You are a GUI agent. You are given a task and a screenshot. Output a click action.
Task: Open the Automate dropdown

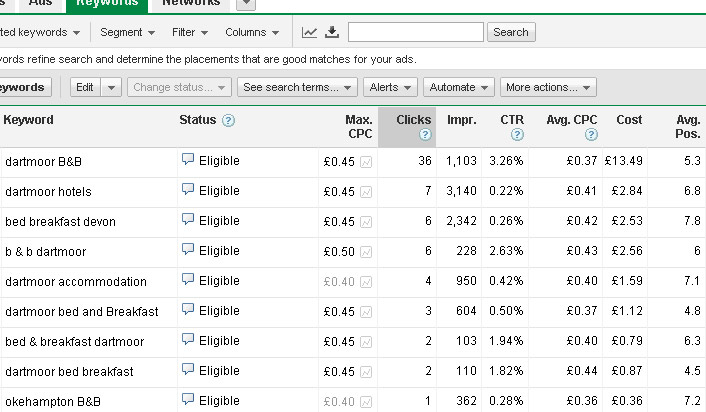pos(459,87)
